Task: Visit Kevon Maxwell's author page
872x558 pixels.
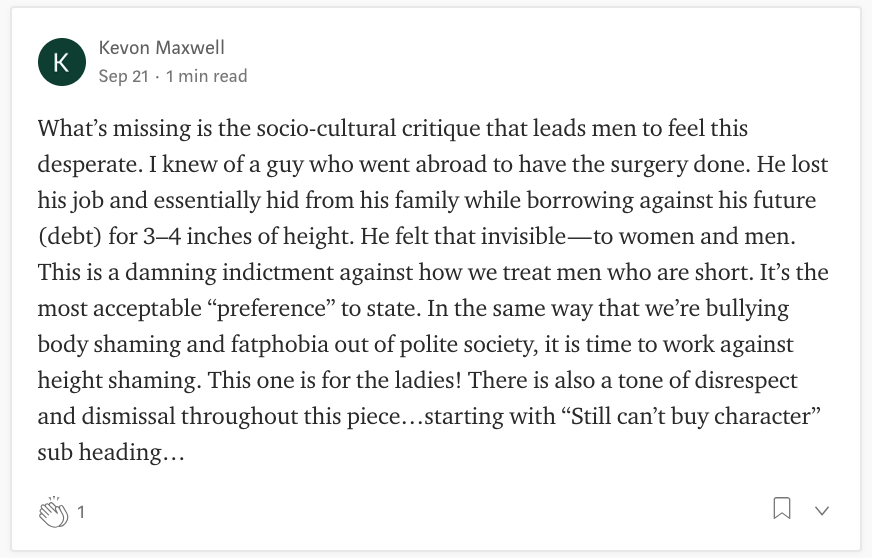Action: 161,48
